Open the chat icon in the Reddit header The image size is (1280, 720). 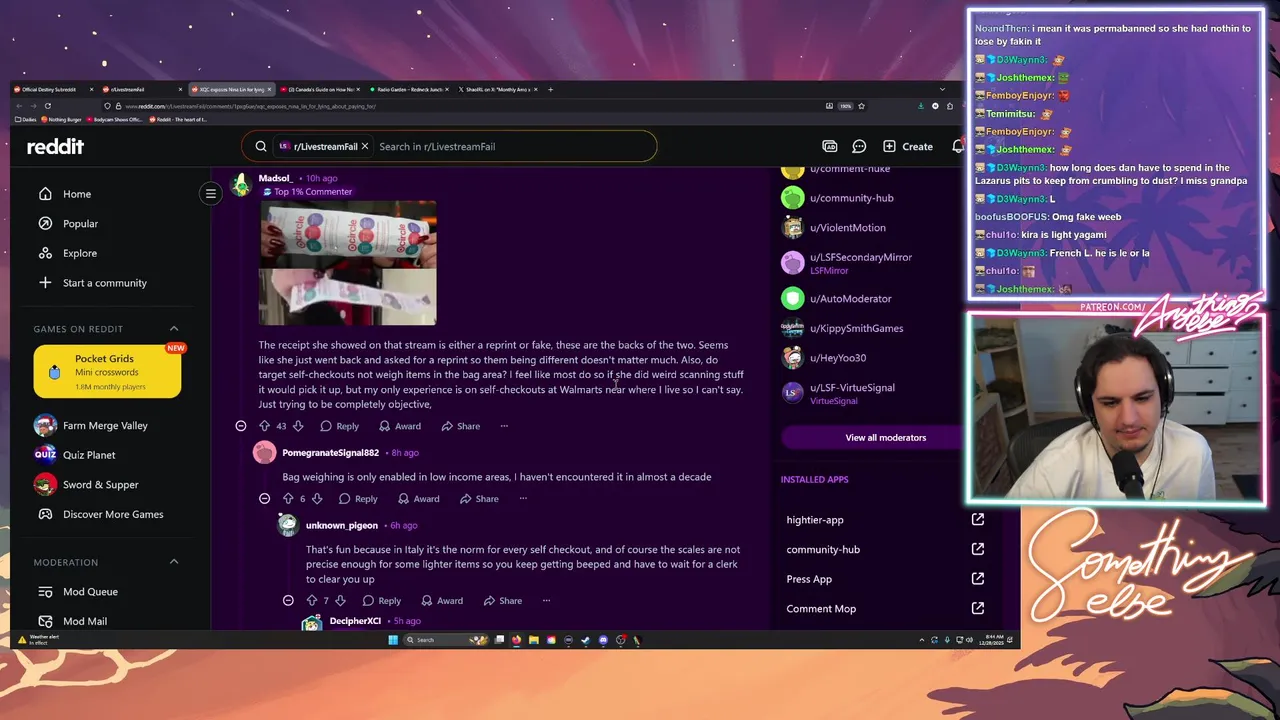coord(859,146)
